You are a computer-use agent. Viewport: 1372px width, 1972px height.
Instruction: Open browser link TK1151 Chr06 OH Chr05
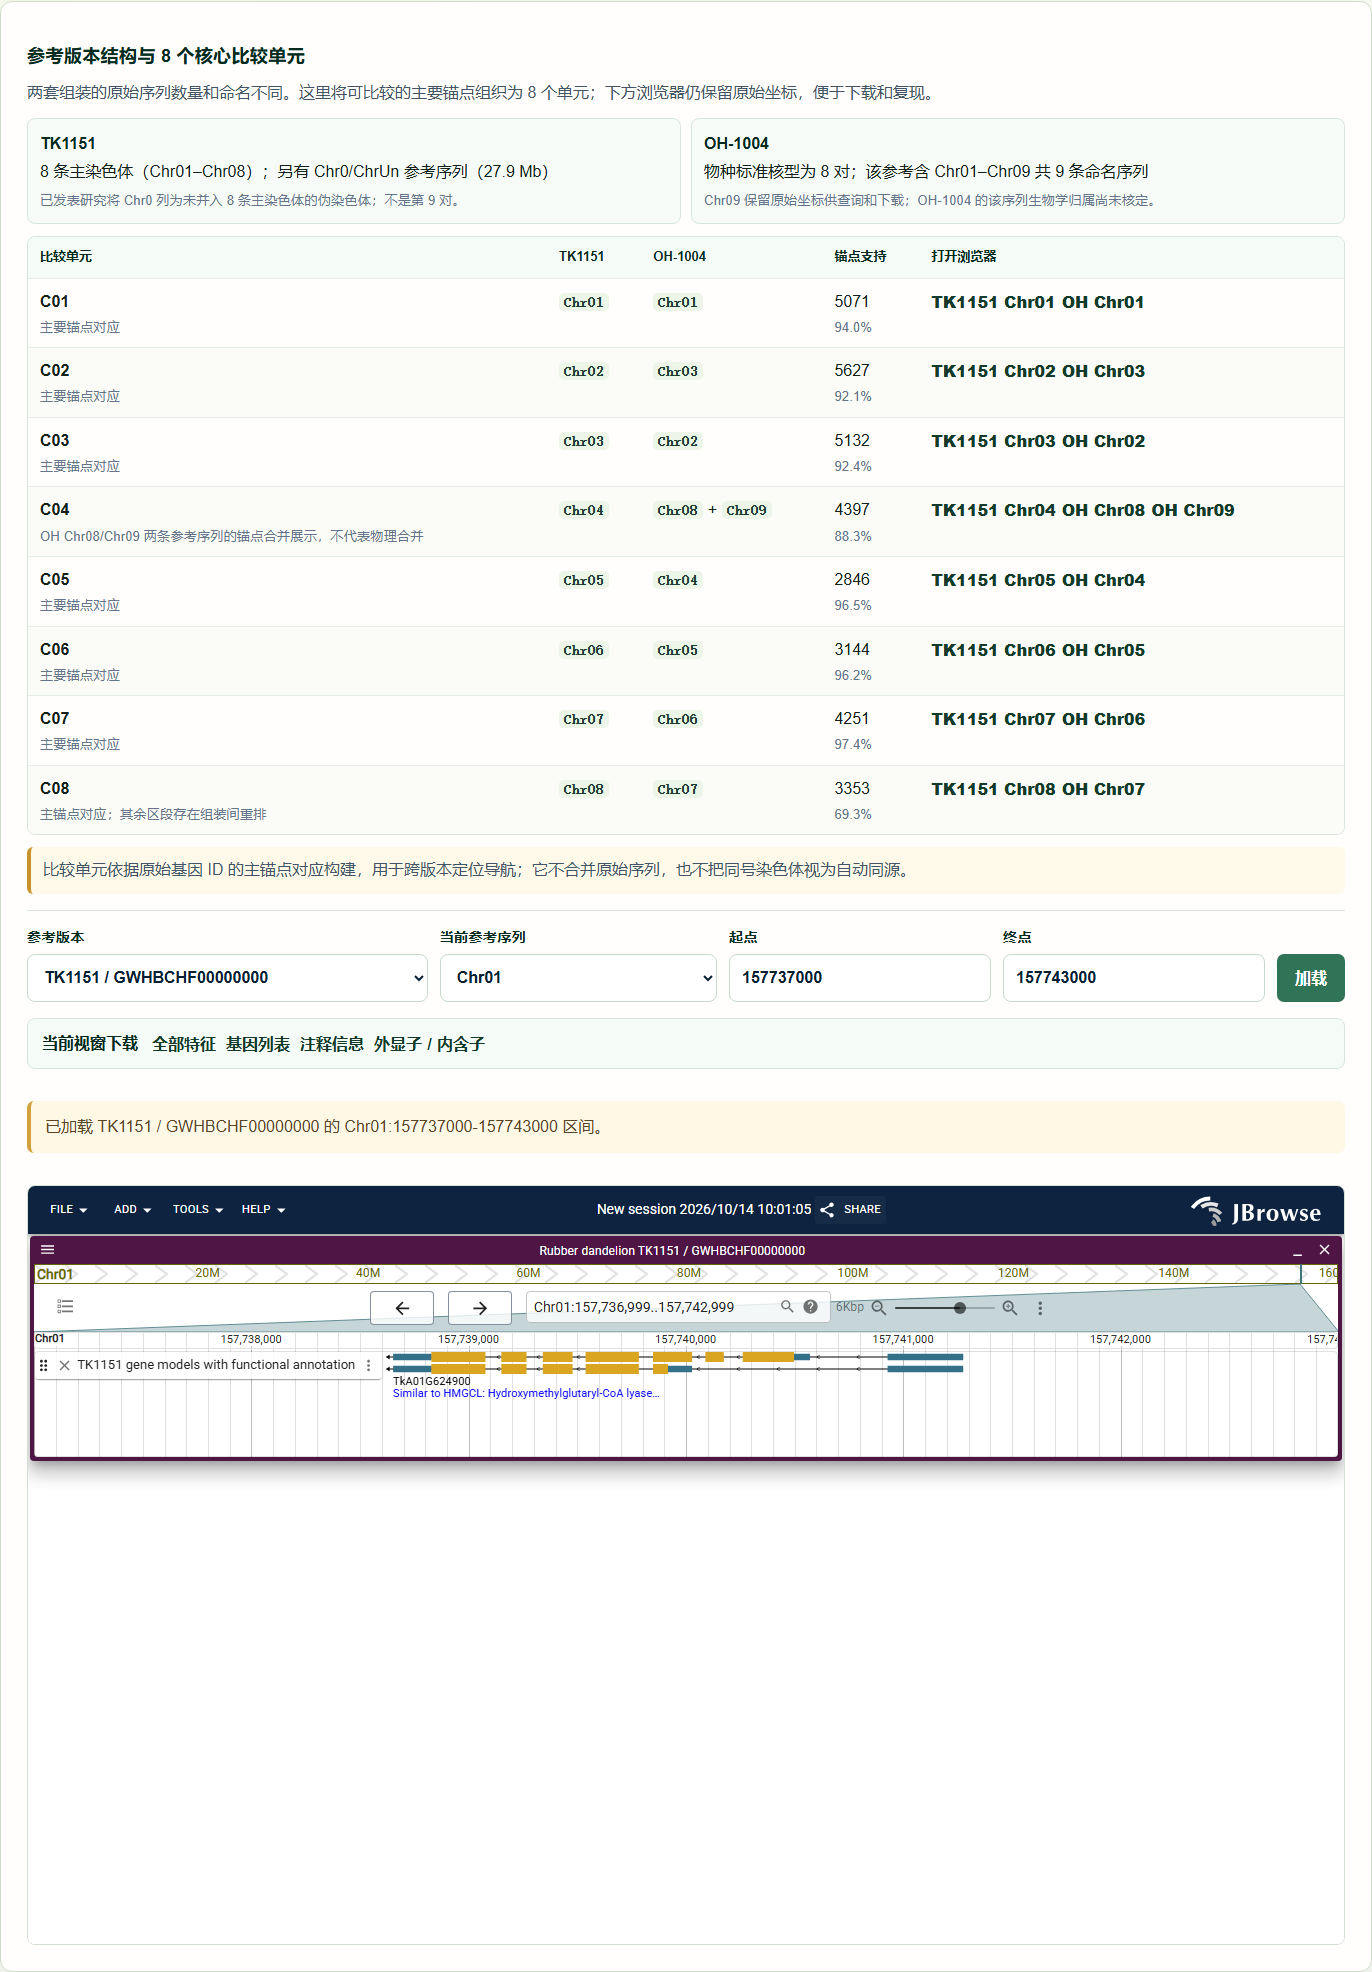(x=1038, y=650)
